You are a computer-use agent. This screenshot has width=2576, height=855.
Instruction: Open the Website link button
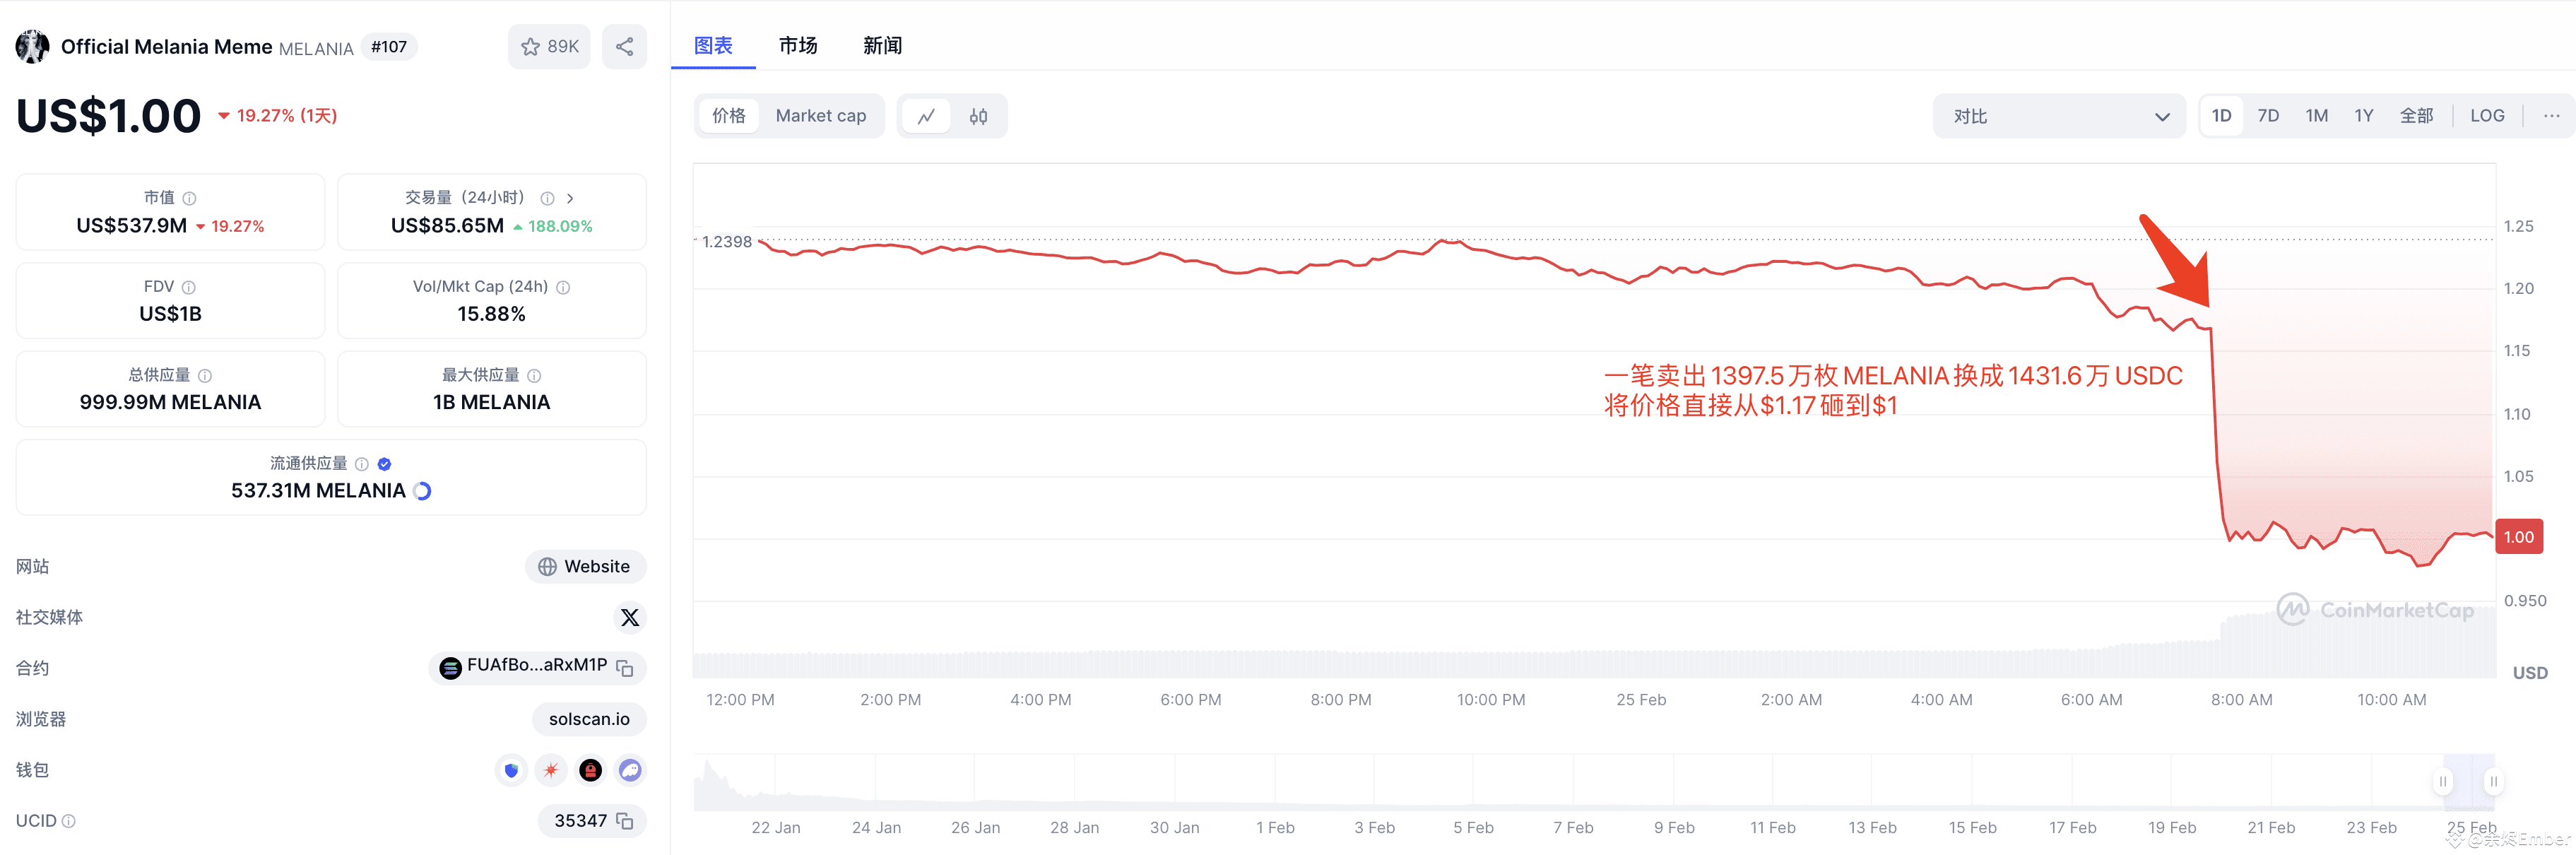pos(585,567)
